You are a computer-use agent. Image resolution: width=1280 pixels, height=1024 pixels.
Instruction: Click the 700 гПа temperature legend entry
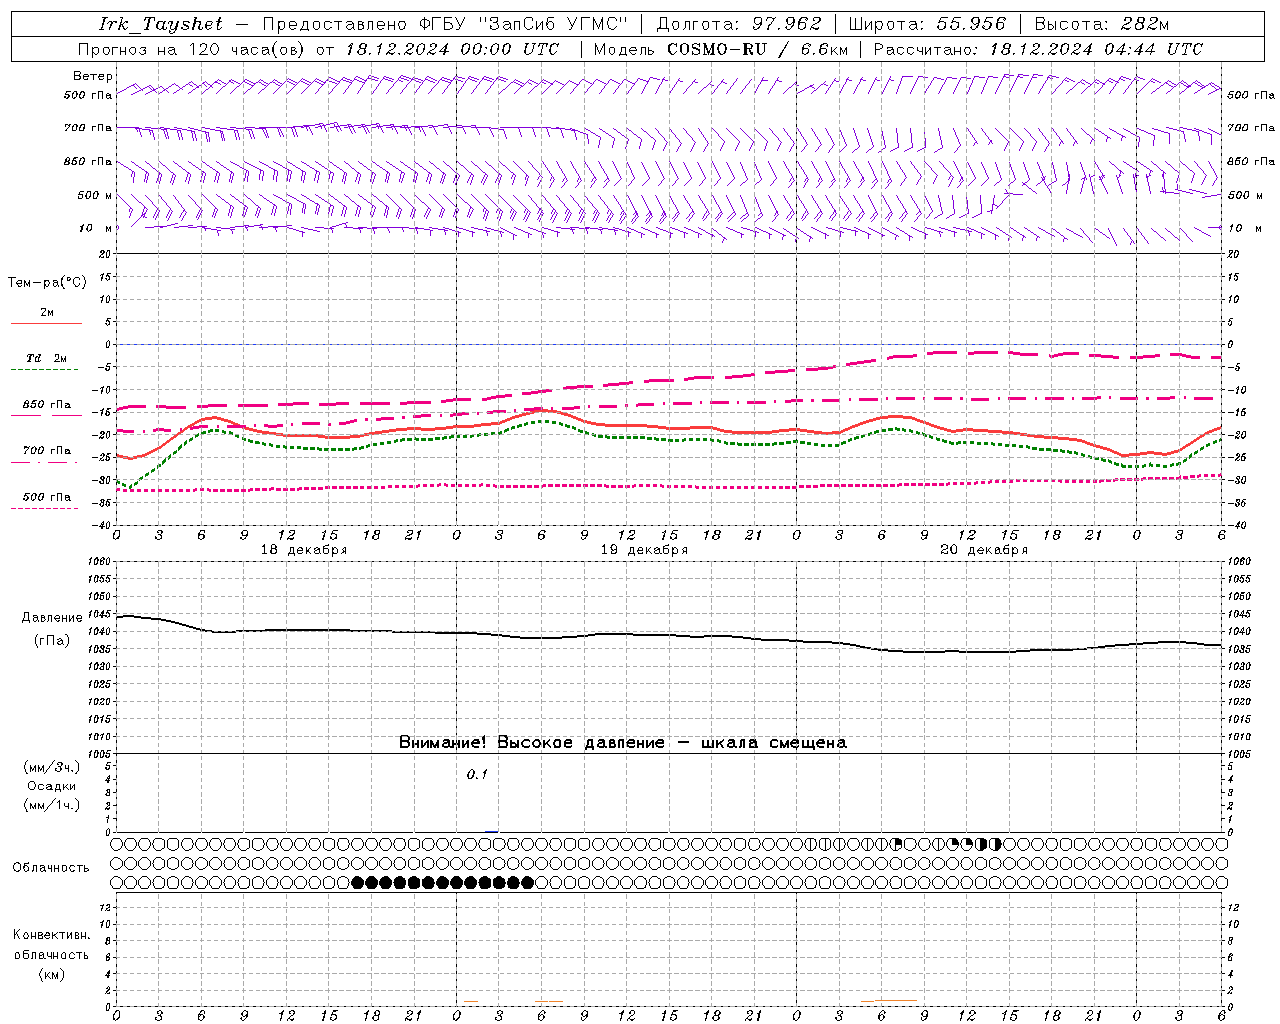tap(46, 455)
